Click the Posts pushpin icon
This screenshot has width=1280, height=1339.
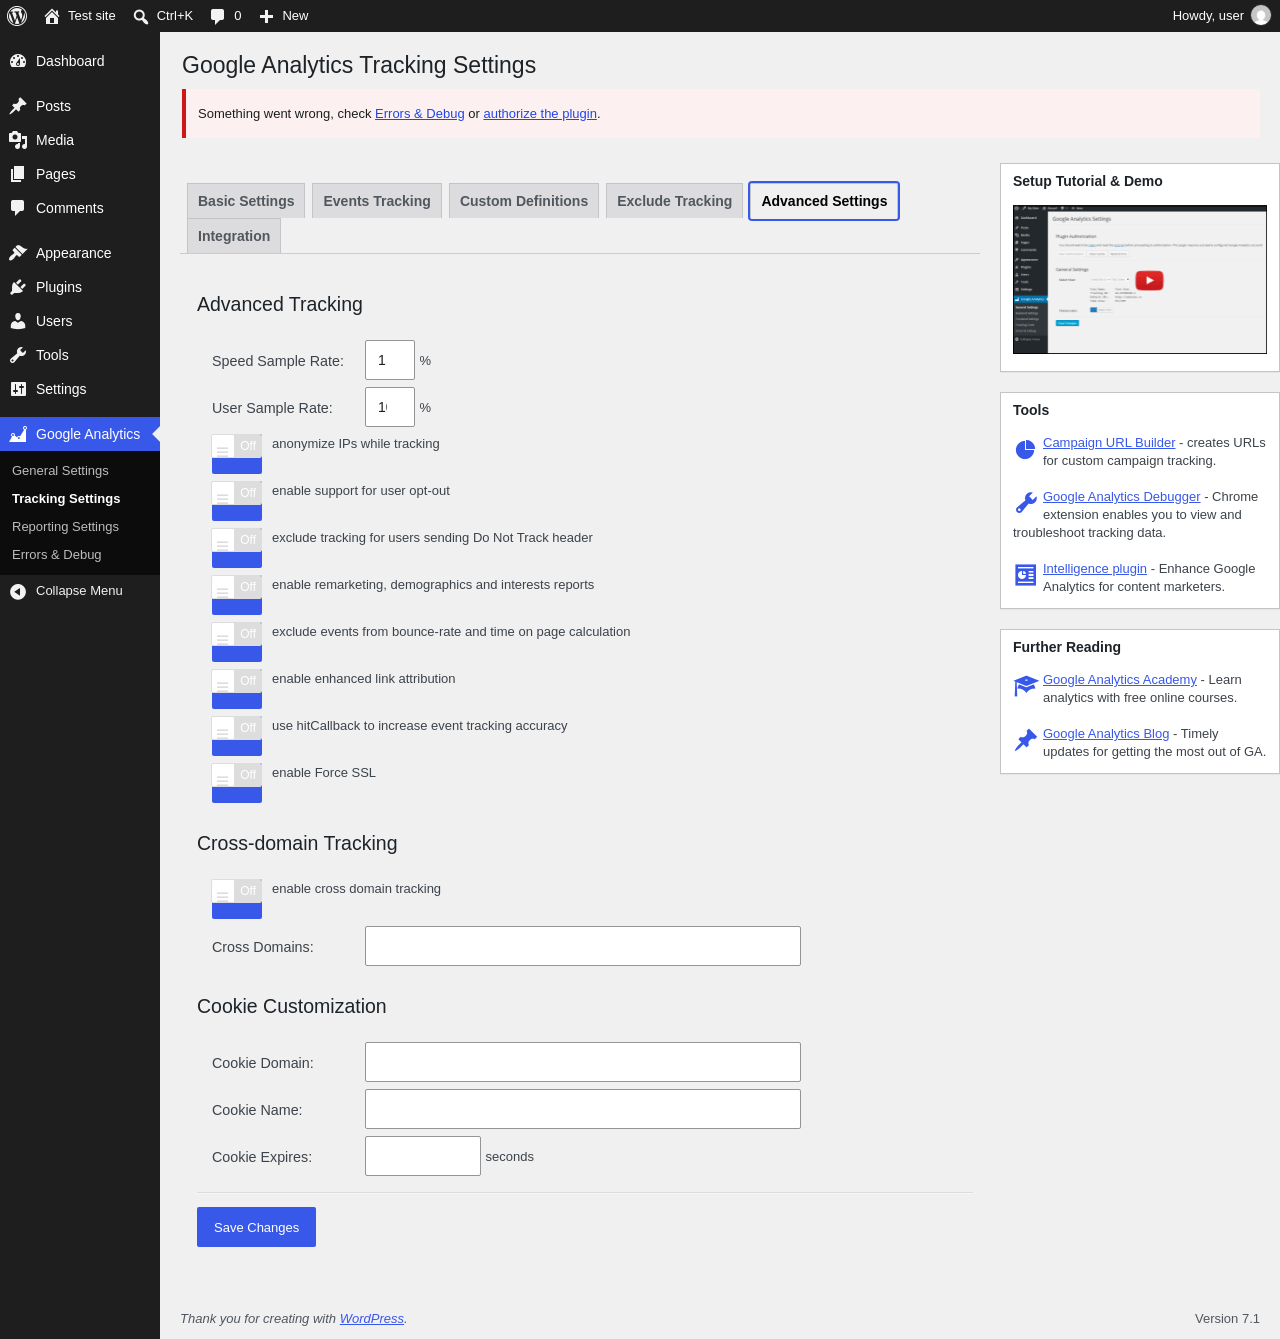pyautogui.click(x=18, y=106)
